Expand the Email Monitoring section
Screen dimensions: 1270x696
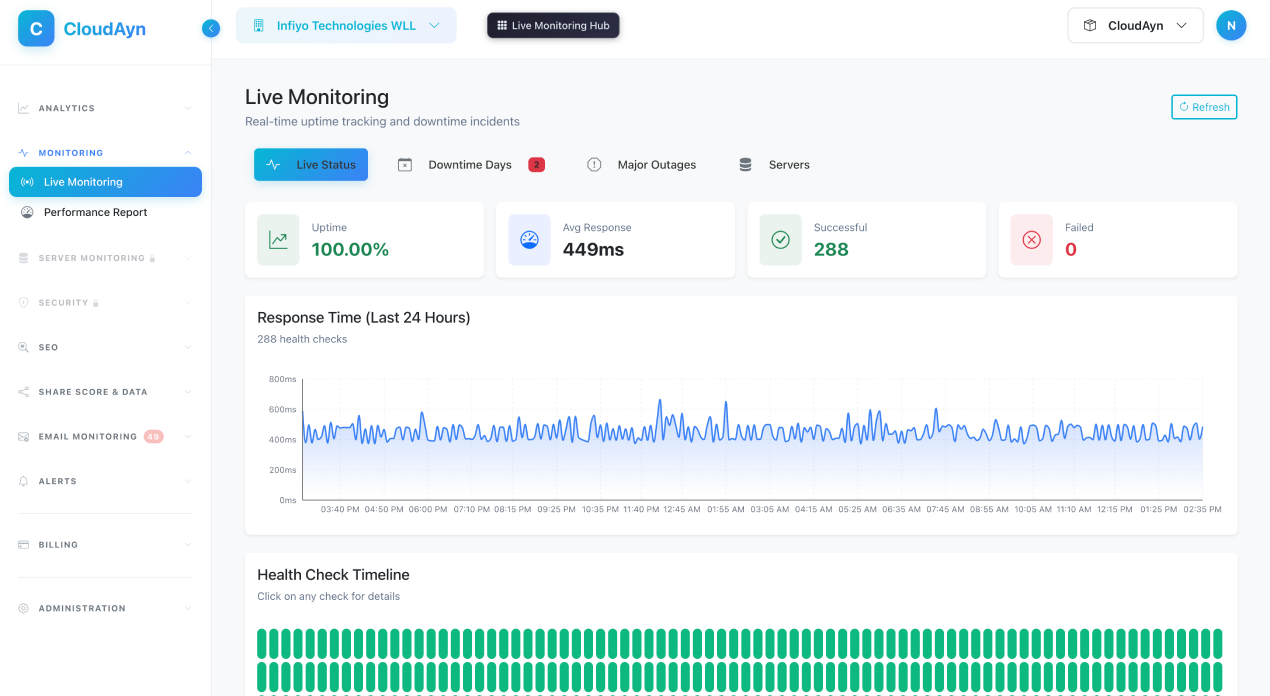pos(105,437)
